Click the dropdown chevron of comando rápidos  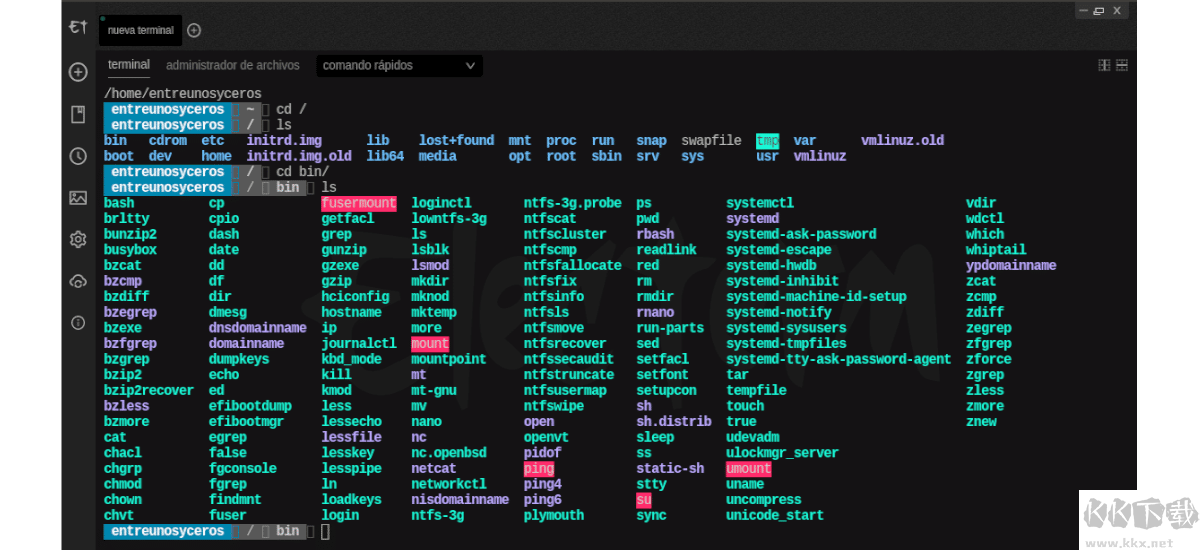(471, 66)
